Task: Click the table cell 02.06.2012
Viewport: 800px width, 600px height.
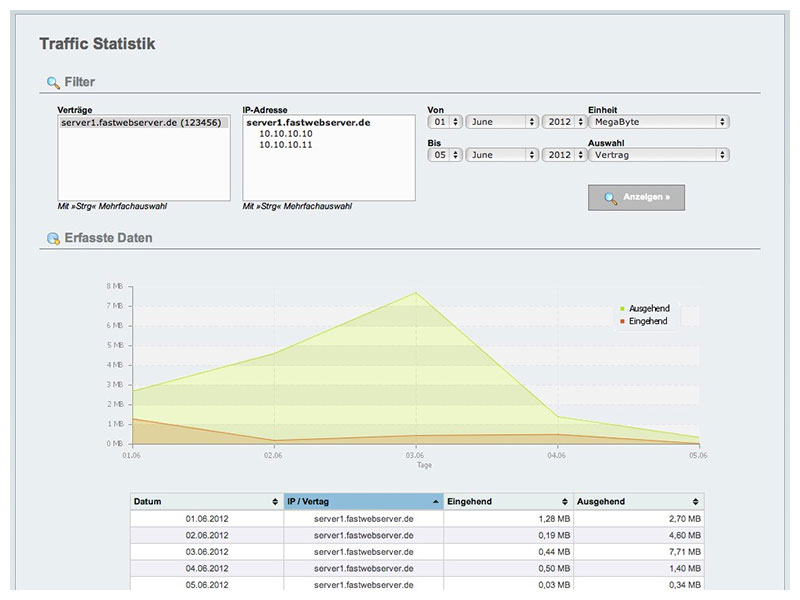Action: coord(207,536)
